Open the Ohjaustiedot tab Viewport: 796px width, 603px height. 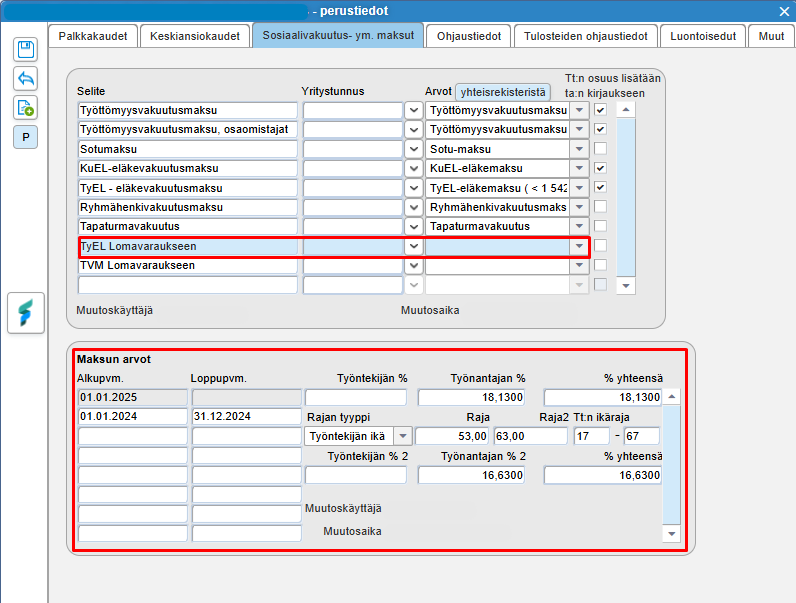coord(469,36)
